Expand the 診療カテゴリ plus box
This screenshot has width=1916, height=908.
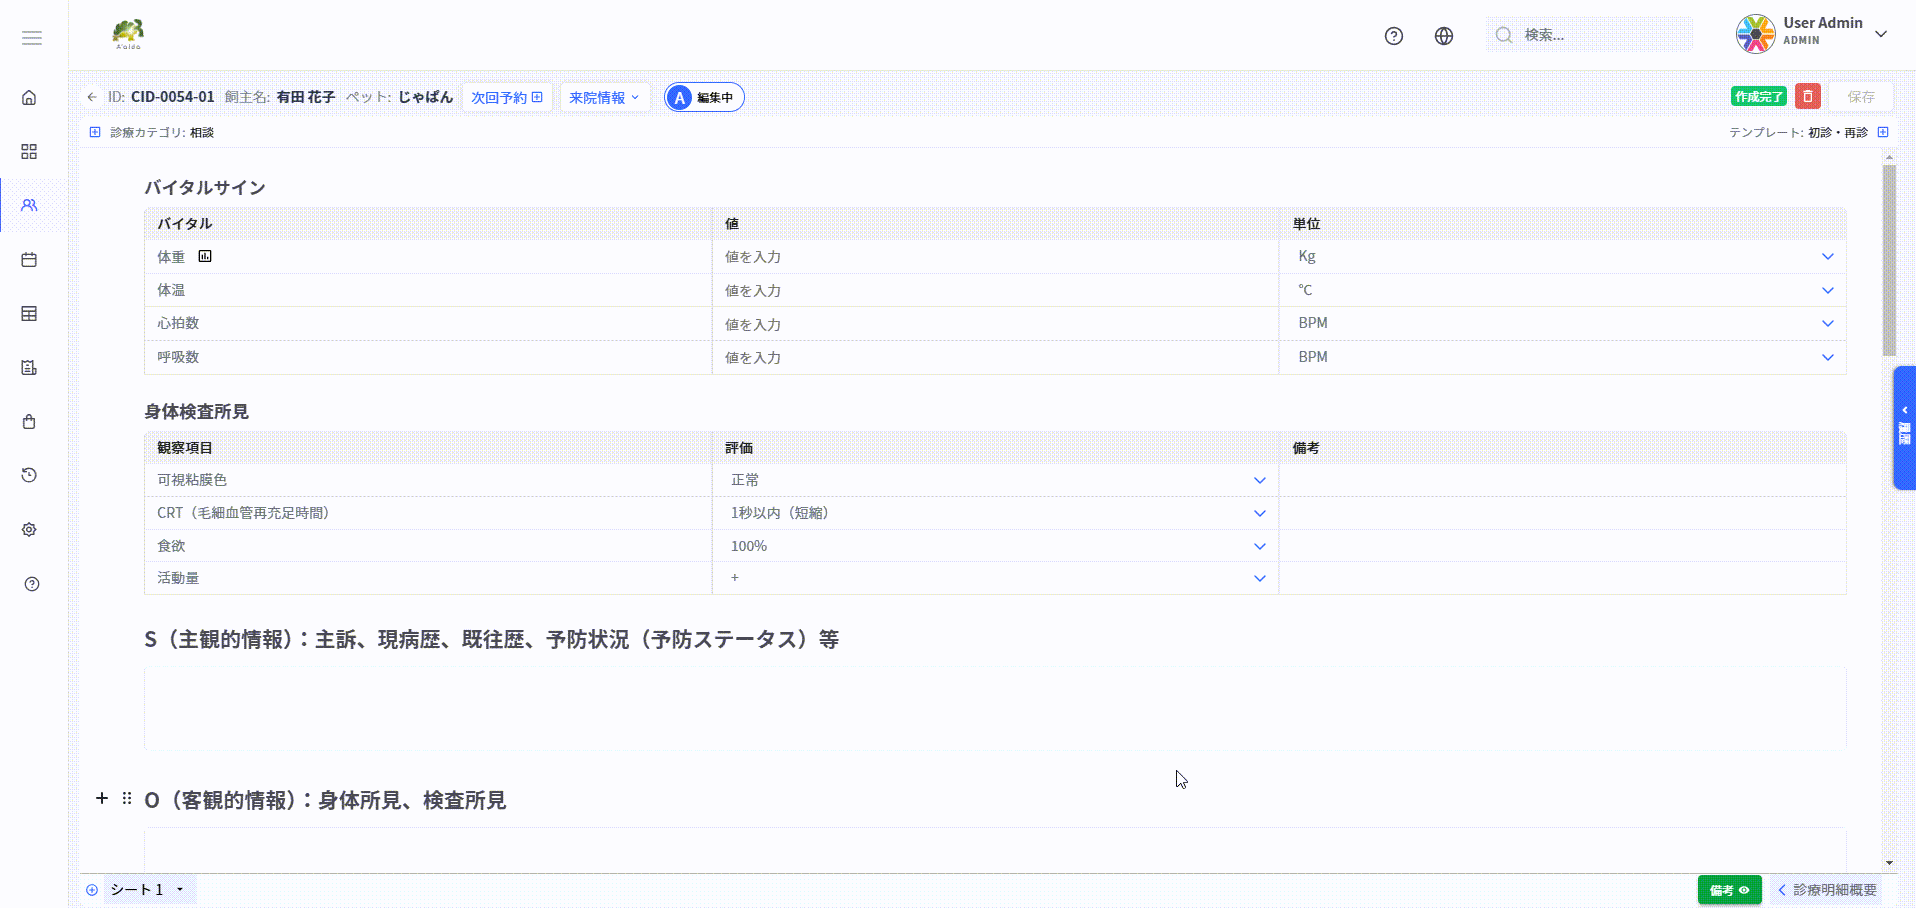(95, 132)
